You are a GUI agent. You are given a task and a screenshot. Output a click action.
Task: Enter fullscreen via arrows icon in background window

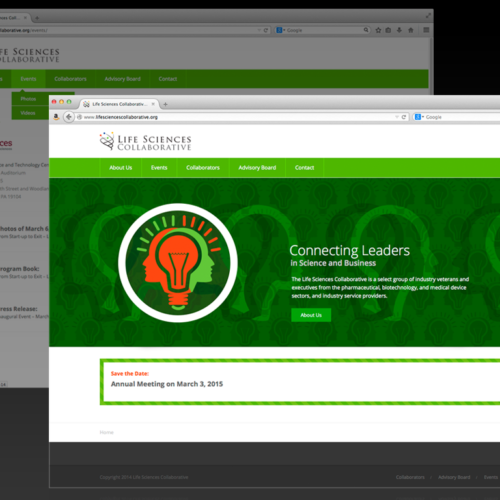[x=428, y=15]
